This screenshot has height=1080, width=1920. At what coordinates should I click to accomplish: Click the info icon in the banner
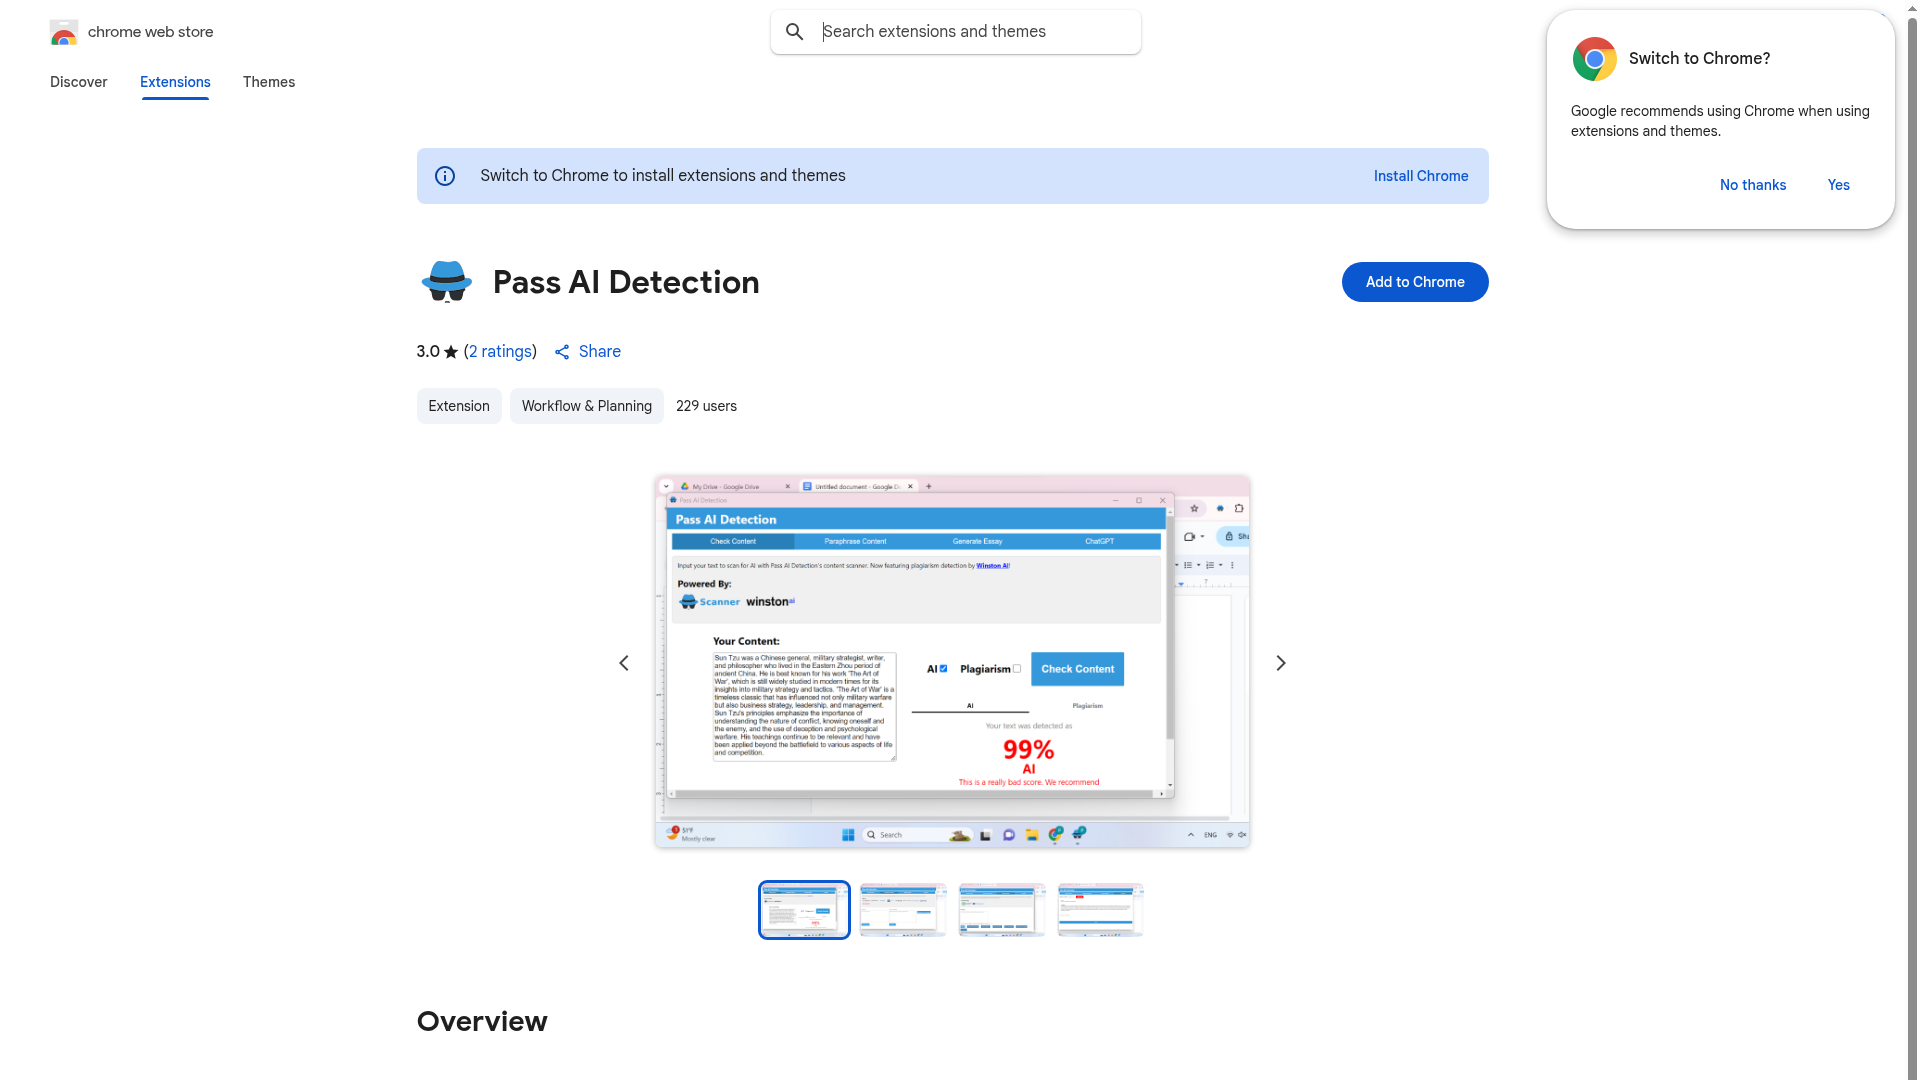tap(445, 176)
